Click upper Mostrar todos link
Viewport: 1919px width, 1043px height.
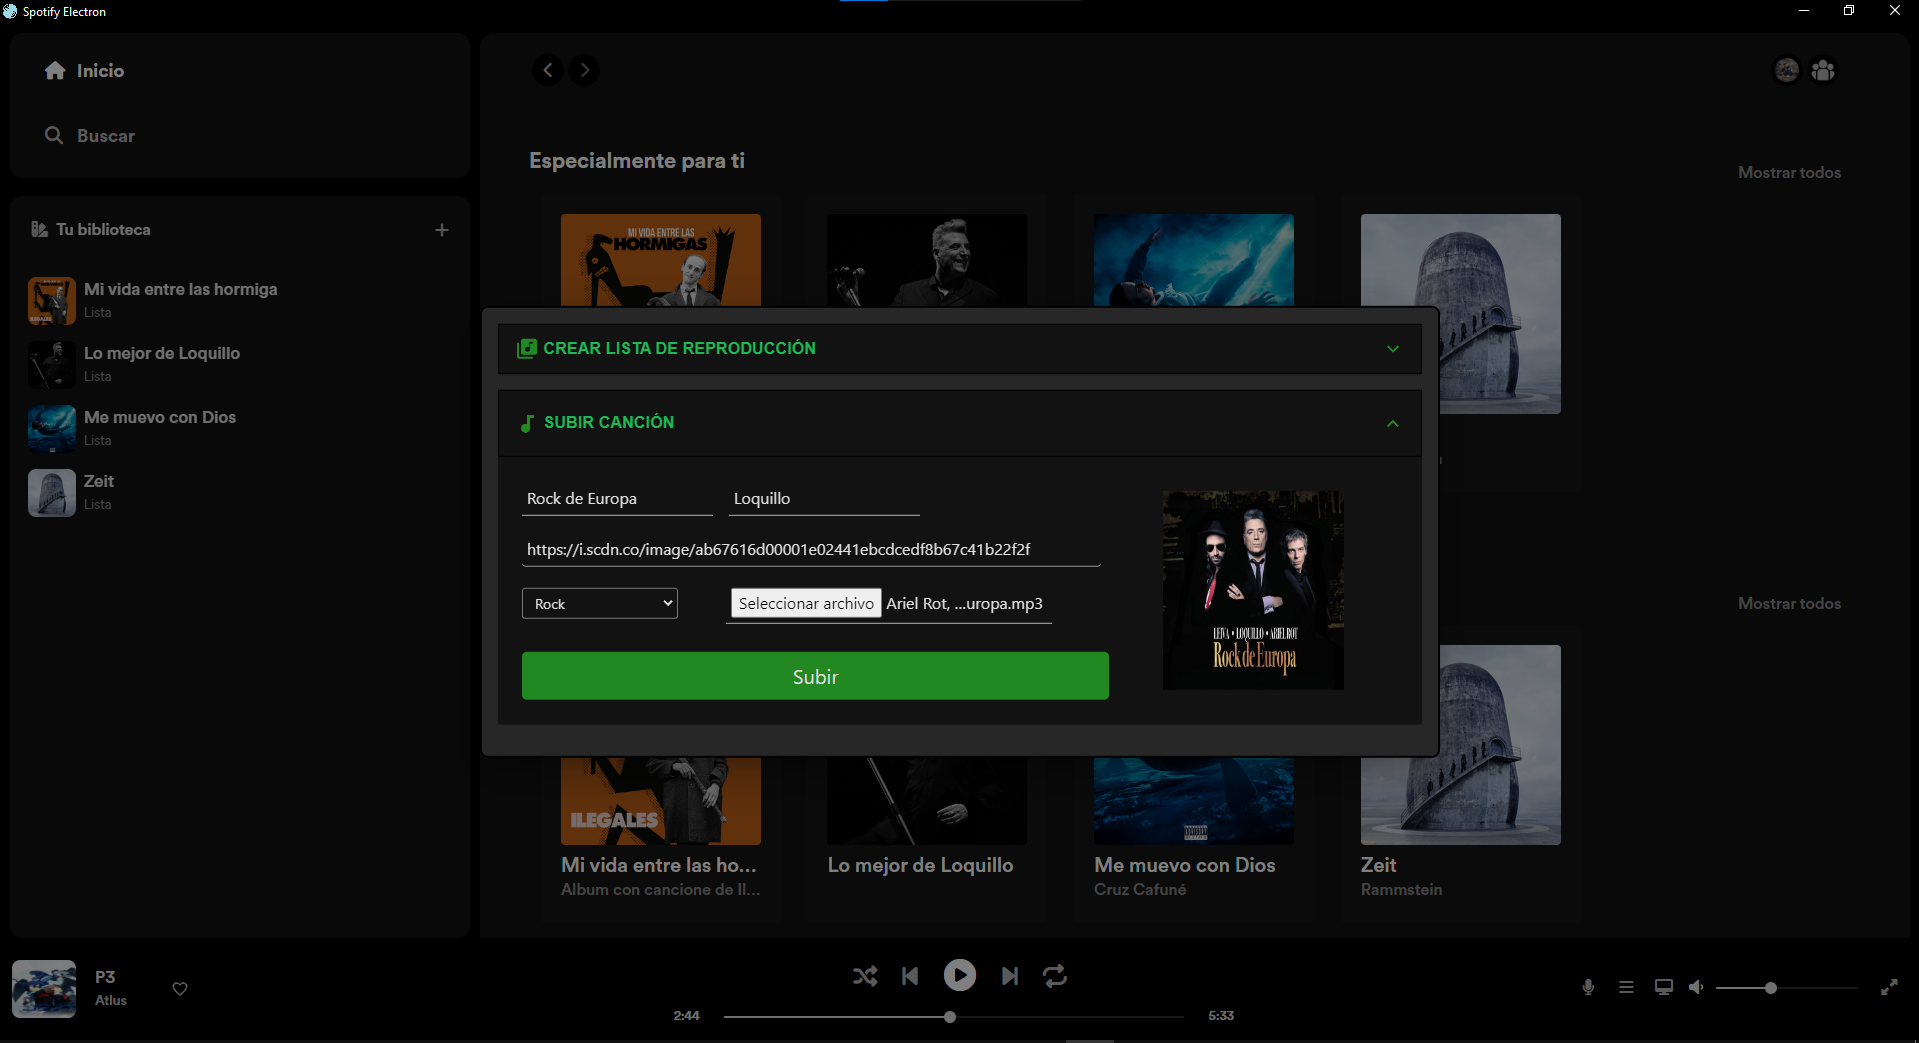[1789, 173]
